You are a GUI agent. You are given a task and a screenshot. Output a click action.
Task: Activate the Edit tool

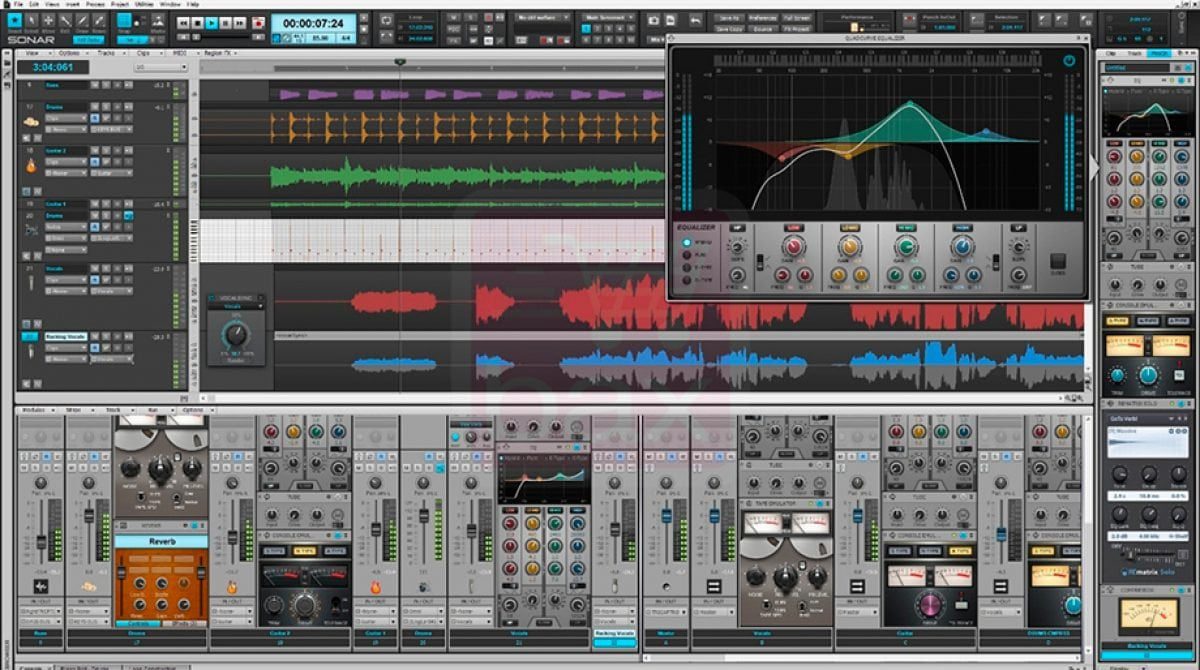click(x=65, y=20)
